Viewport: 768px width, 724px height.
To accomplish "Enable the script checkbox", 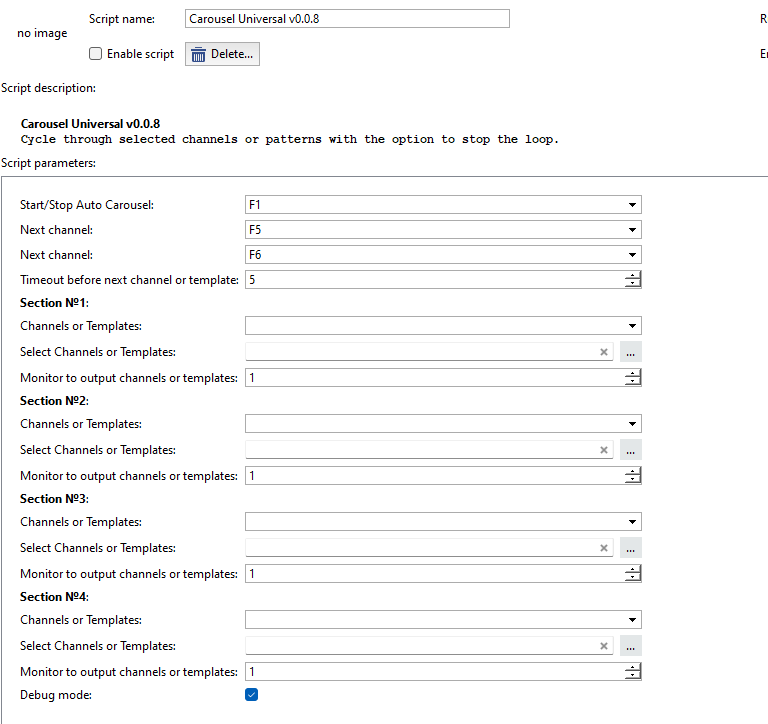I will click(96, 54).
